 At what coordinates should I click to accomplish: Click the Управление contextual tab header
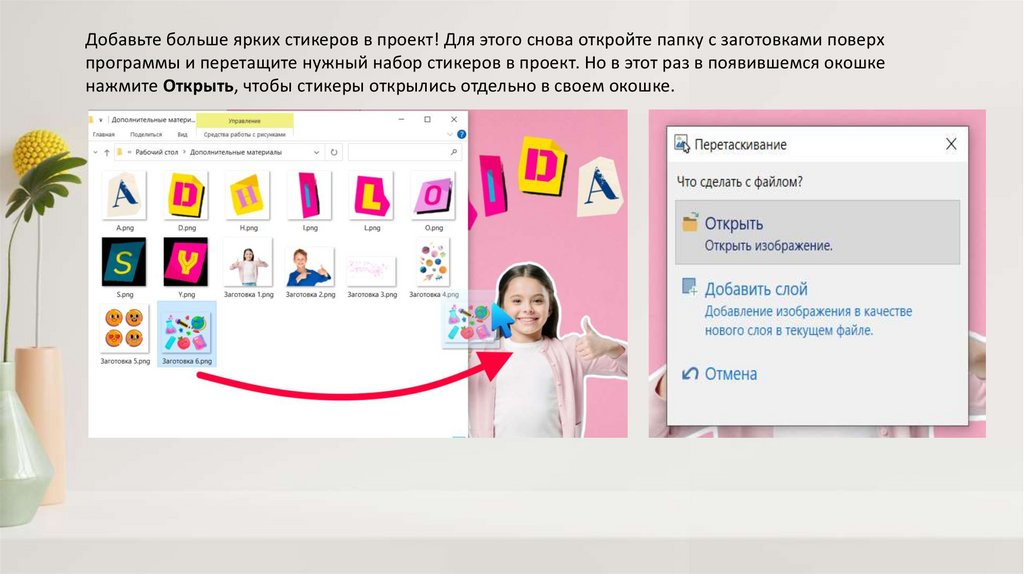(244, 121)
